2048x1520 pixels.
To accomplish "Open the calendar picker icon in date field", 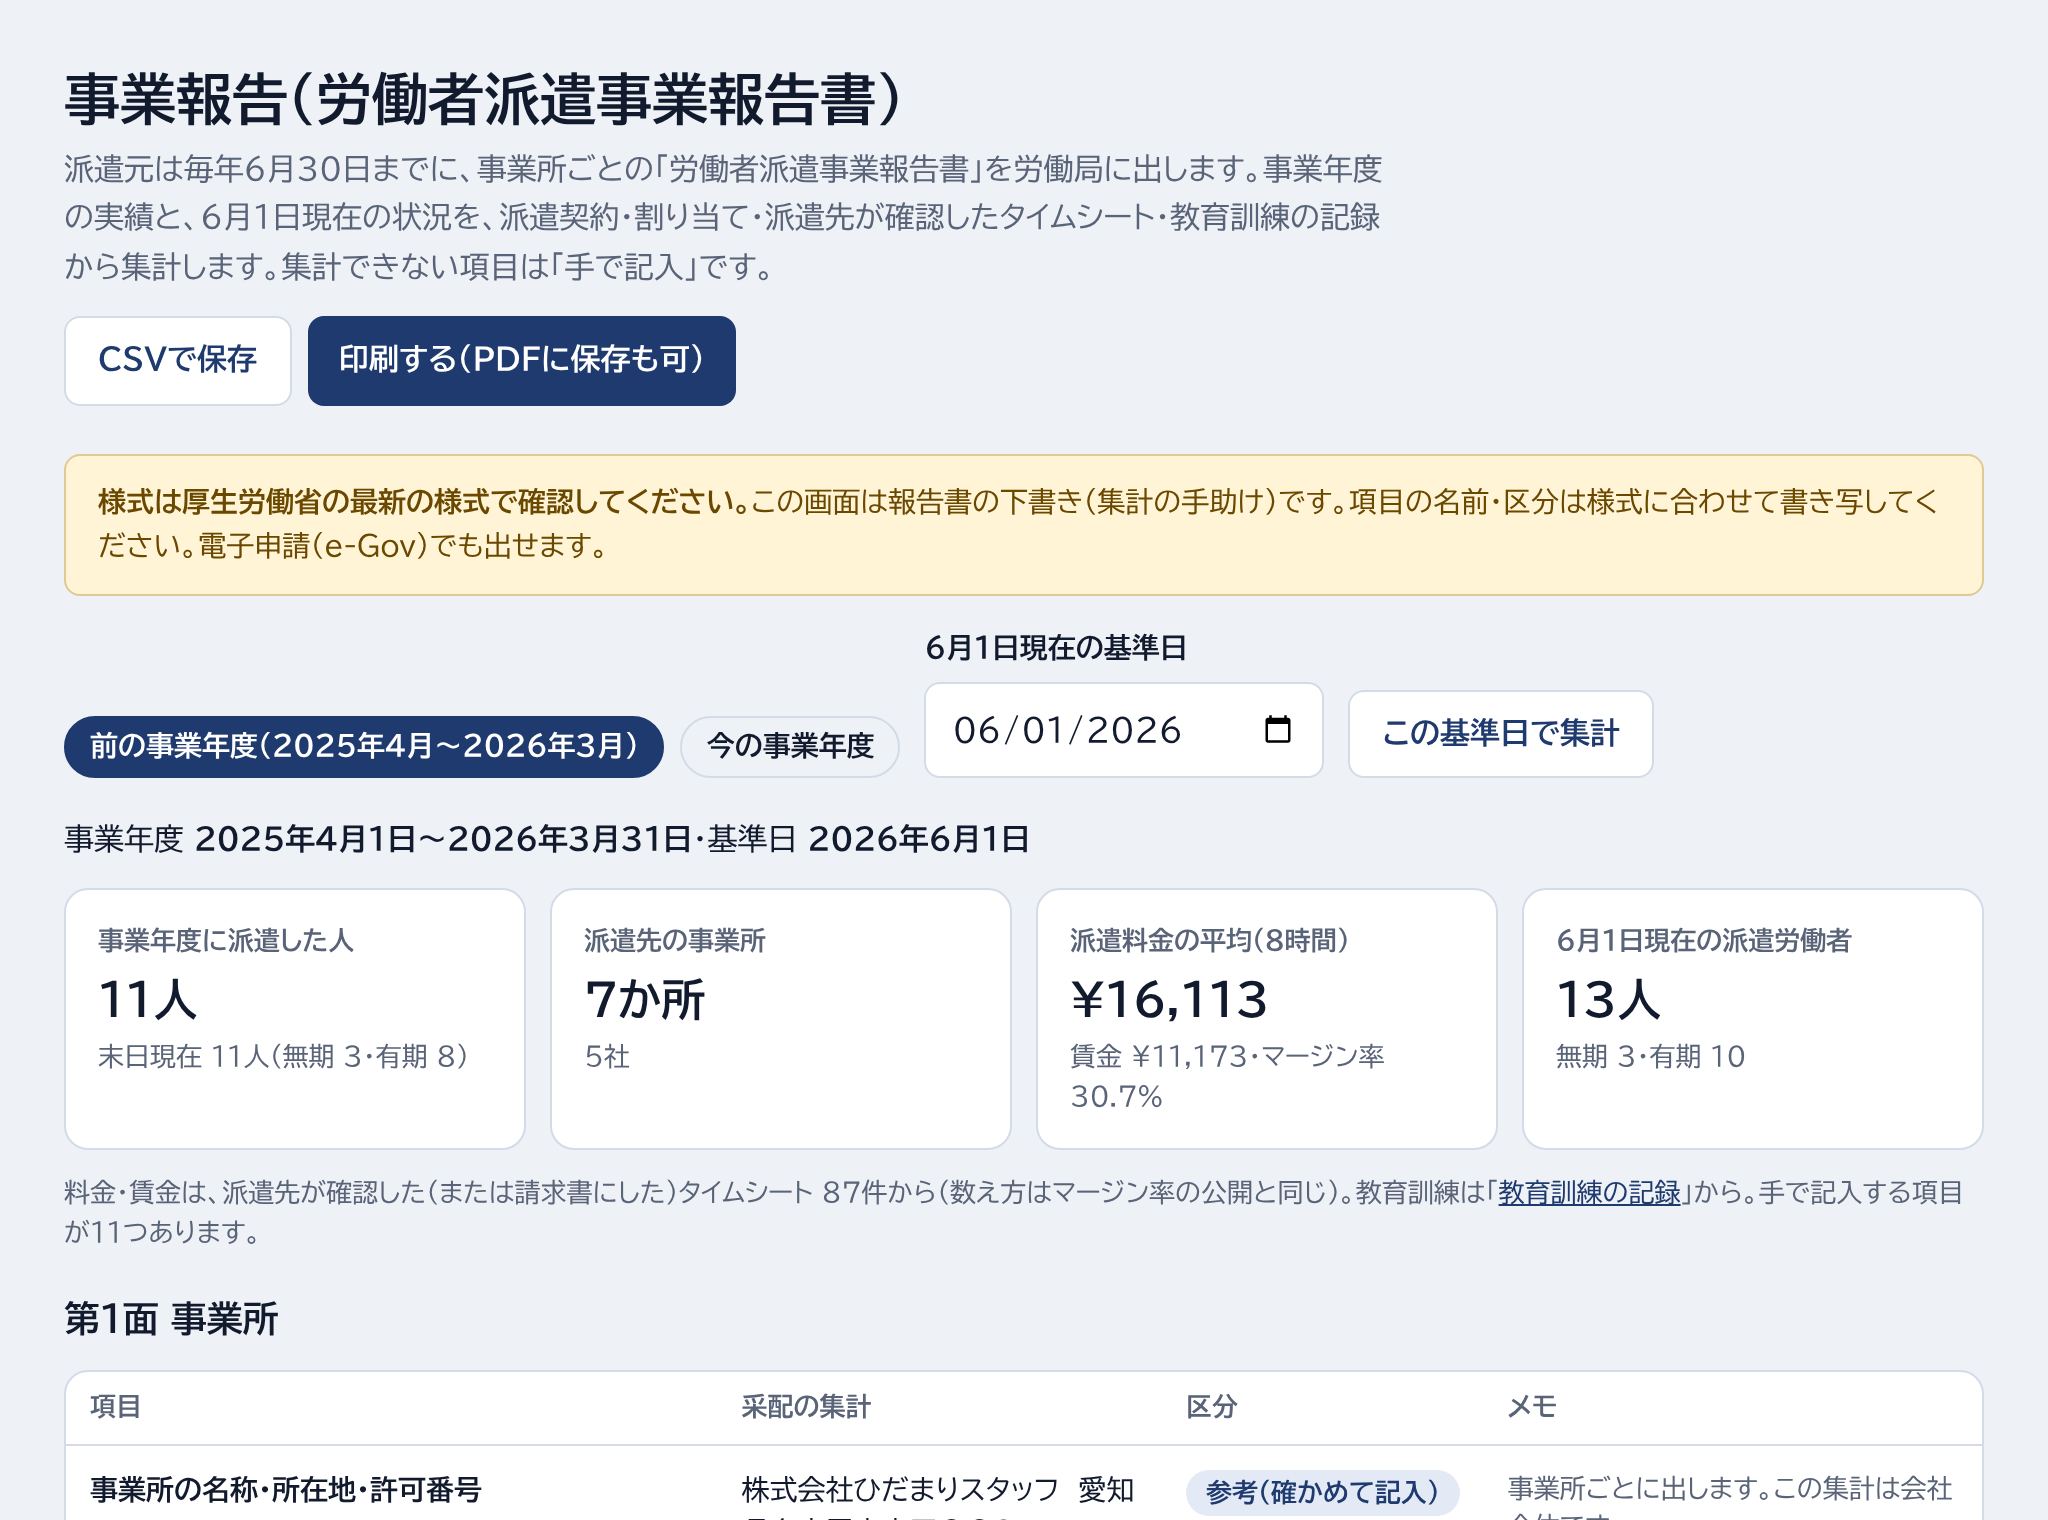I will [x=1277, y=730].
